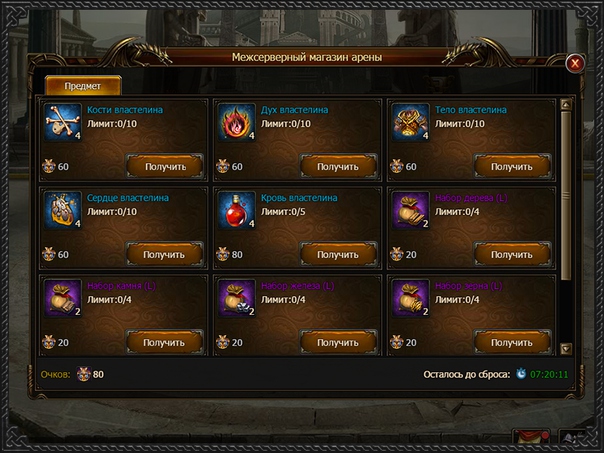Select the Сердце властелина heart icon
This screenshot has width=604, height=453.
(62, 210)
